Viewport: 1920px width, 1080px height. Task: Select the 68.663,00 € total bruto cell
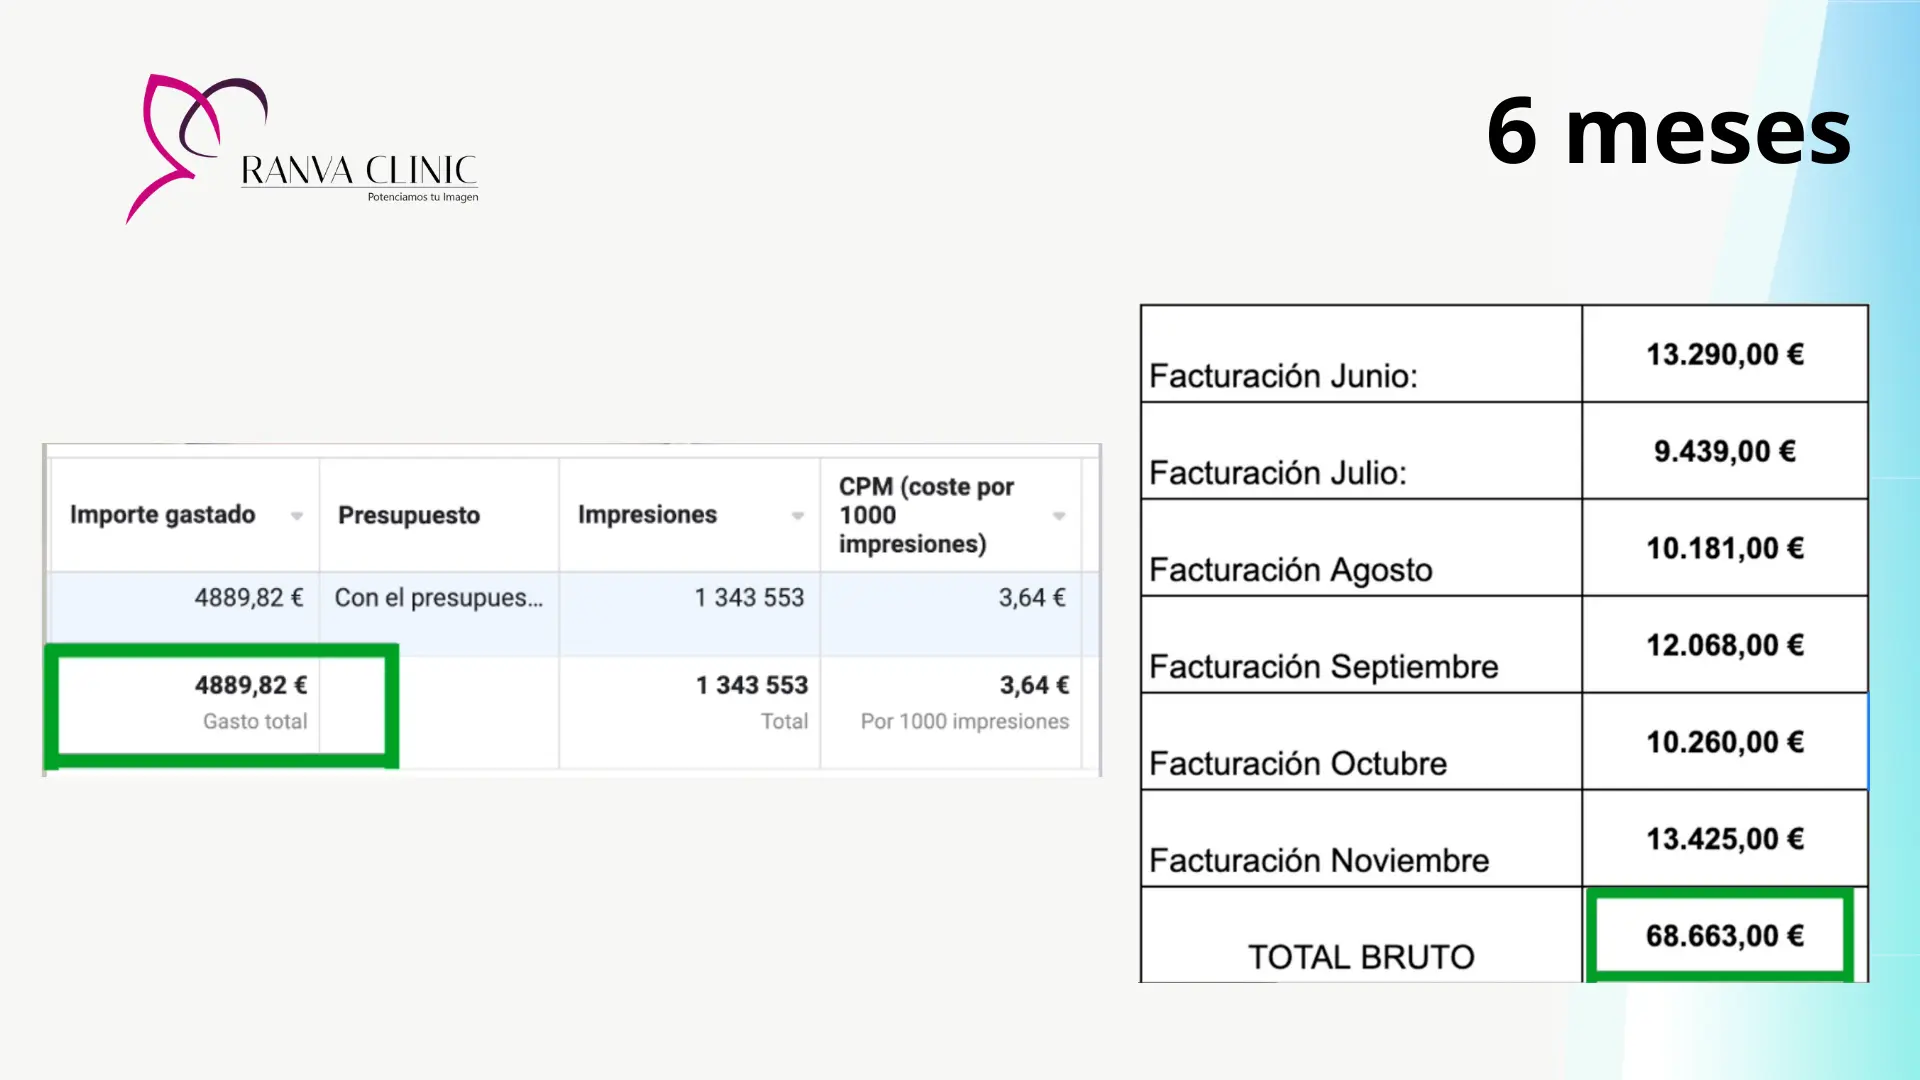tap(1724, 936)
